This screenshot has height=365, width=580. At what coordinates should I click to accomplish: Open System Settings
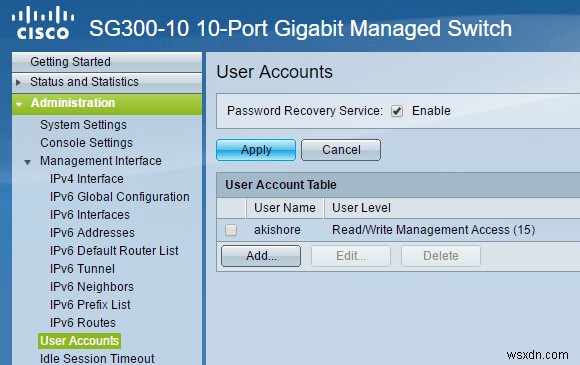click(x=83, y=125)
